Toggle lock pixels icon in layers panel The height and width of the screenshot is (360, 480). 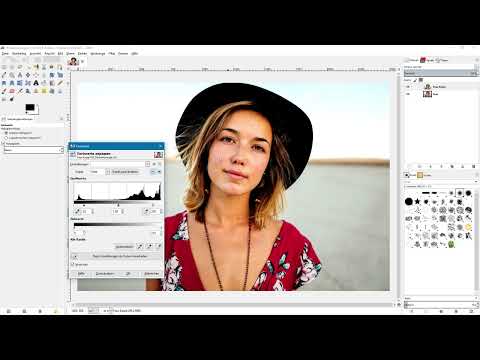(x=415, y=80)
